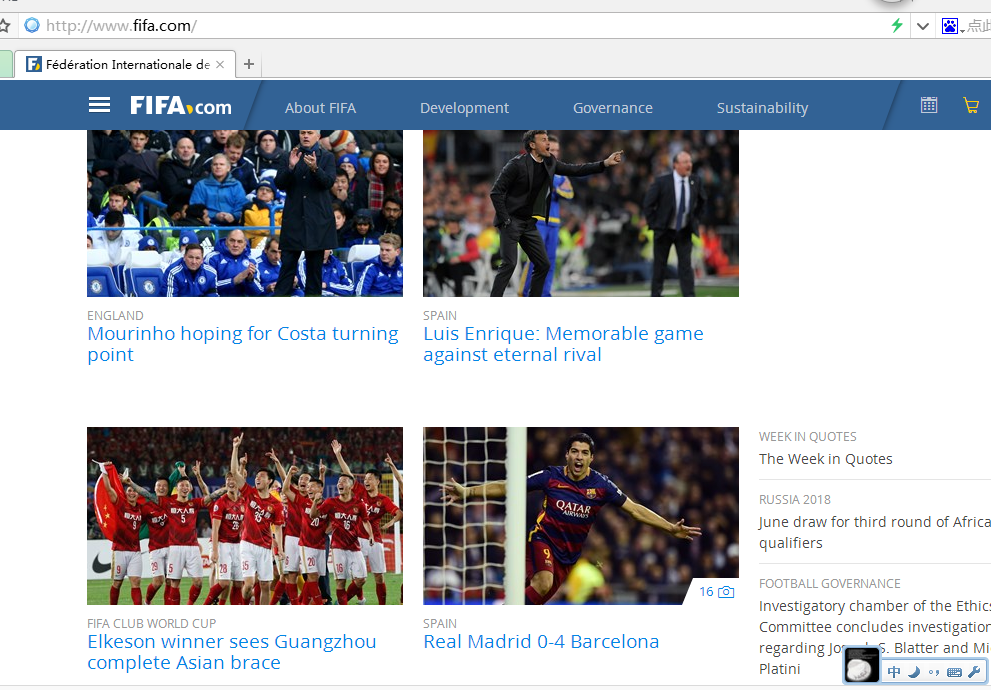Click SPAIN label above Real Madrid headline
Viewport: 991px width, 690px height.
point(440,624)
